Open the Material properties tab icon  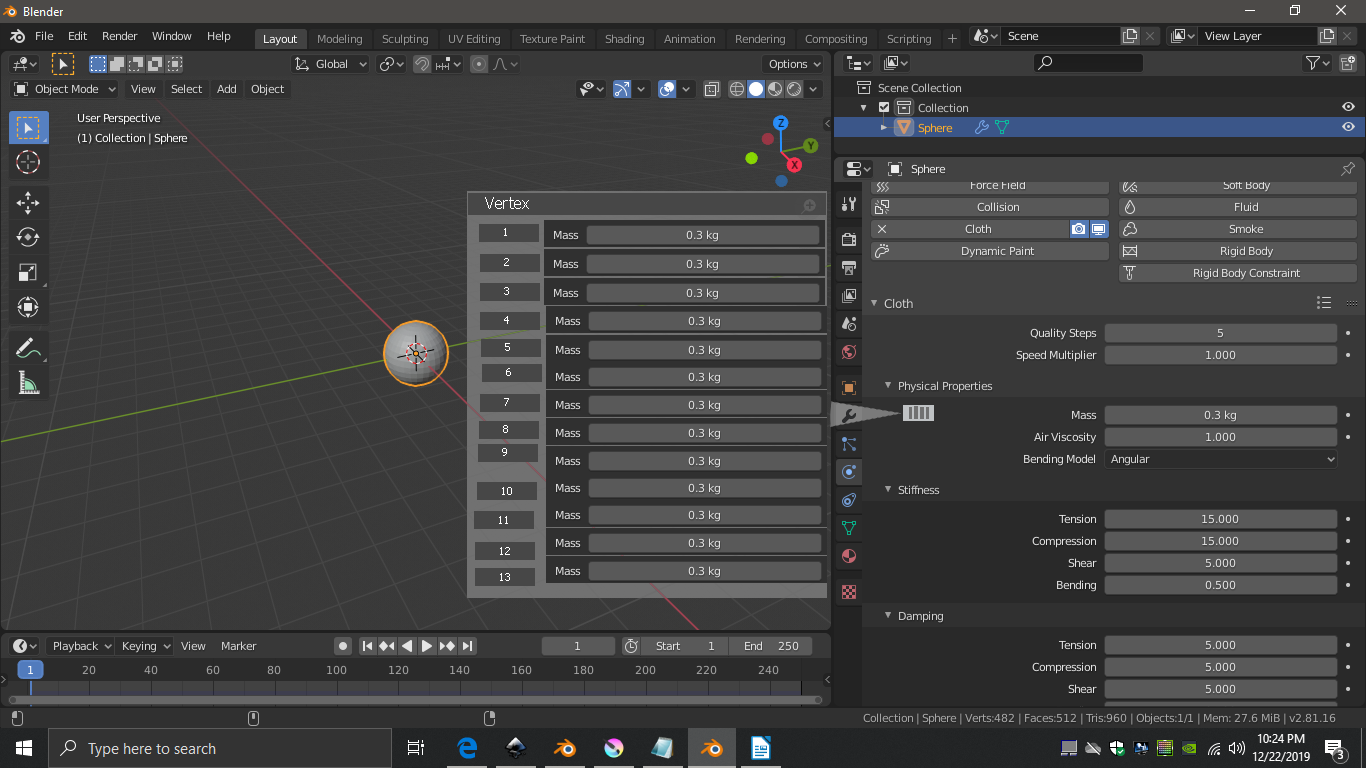tap(849, 556)
